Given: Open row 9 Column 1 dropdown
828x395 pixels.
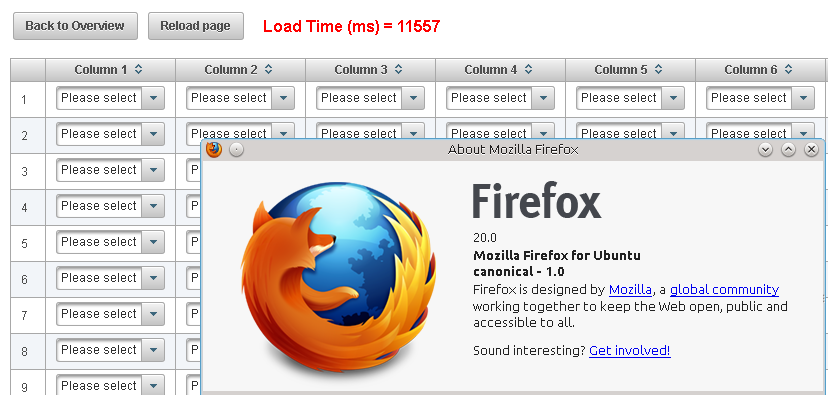Looking at the screenshot, I should 110,384.
